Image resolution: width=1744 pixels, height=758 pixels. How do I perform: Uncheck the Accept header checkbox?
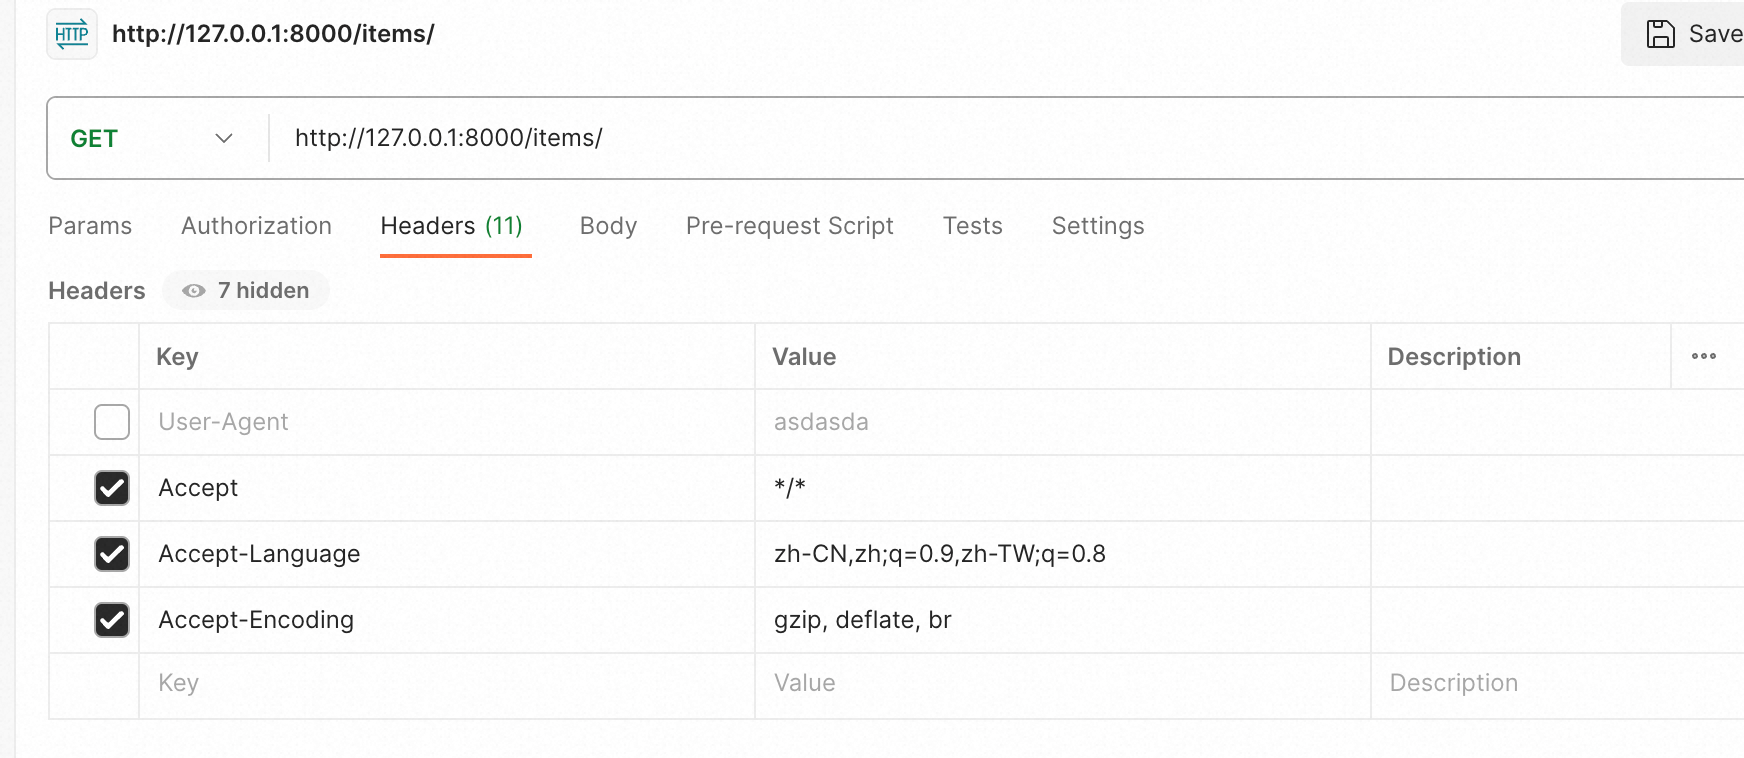click(x=112, y=488)
